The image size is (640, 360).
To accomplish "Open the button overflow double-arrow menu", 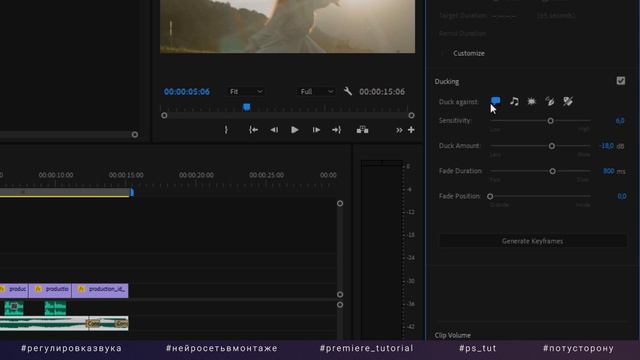I will 399,130.
